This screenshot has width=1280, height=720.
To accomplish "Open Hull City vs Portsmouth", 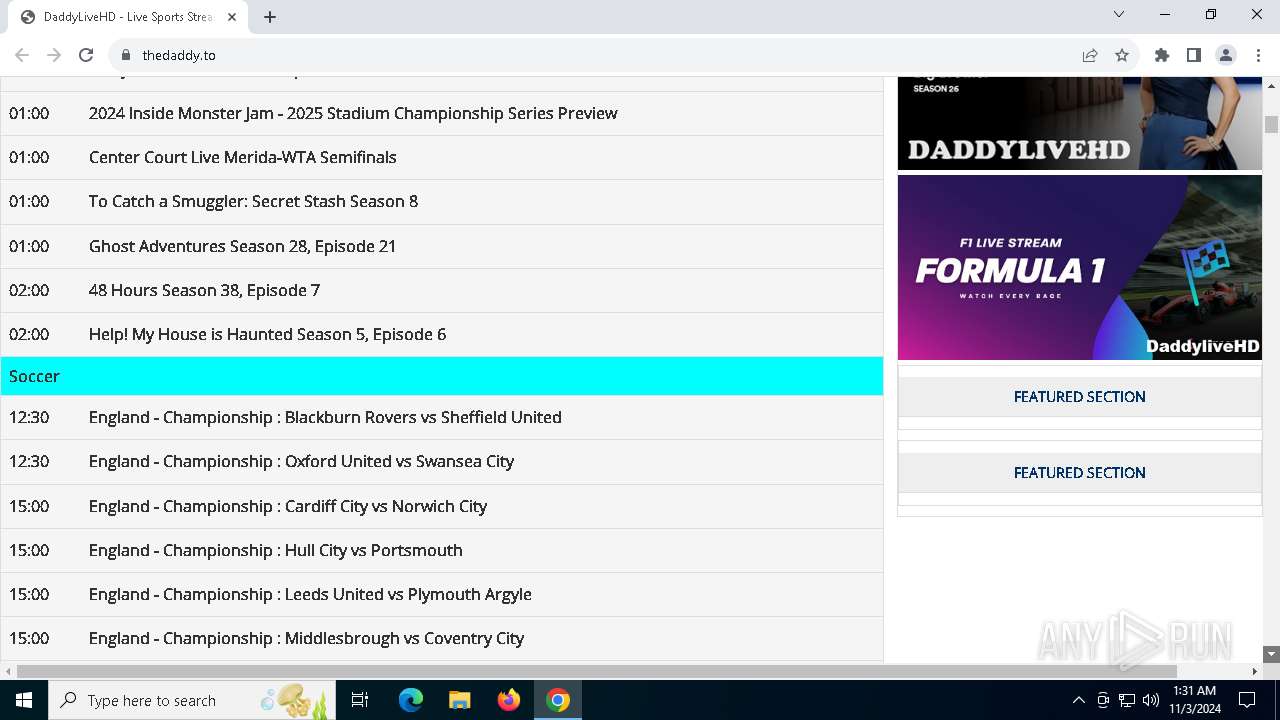I will pos(275,550).
